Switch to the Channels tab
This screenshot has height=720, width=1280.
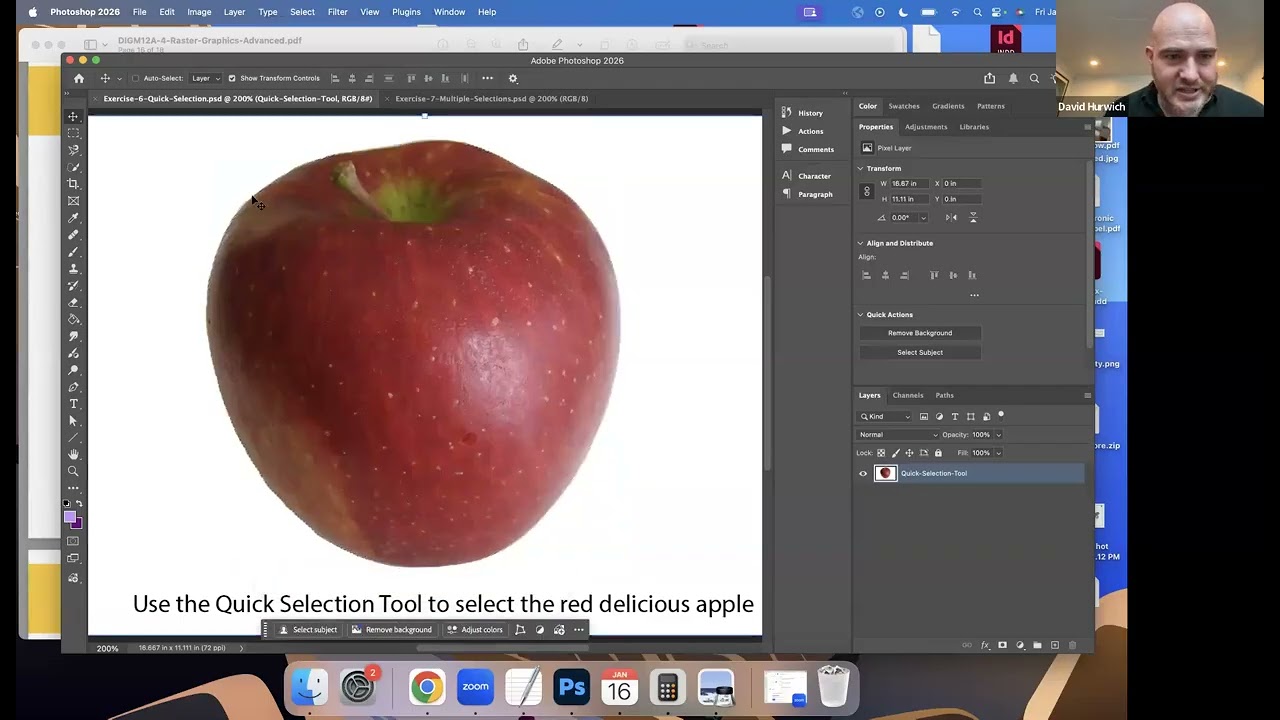908,395
